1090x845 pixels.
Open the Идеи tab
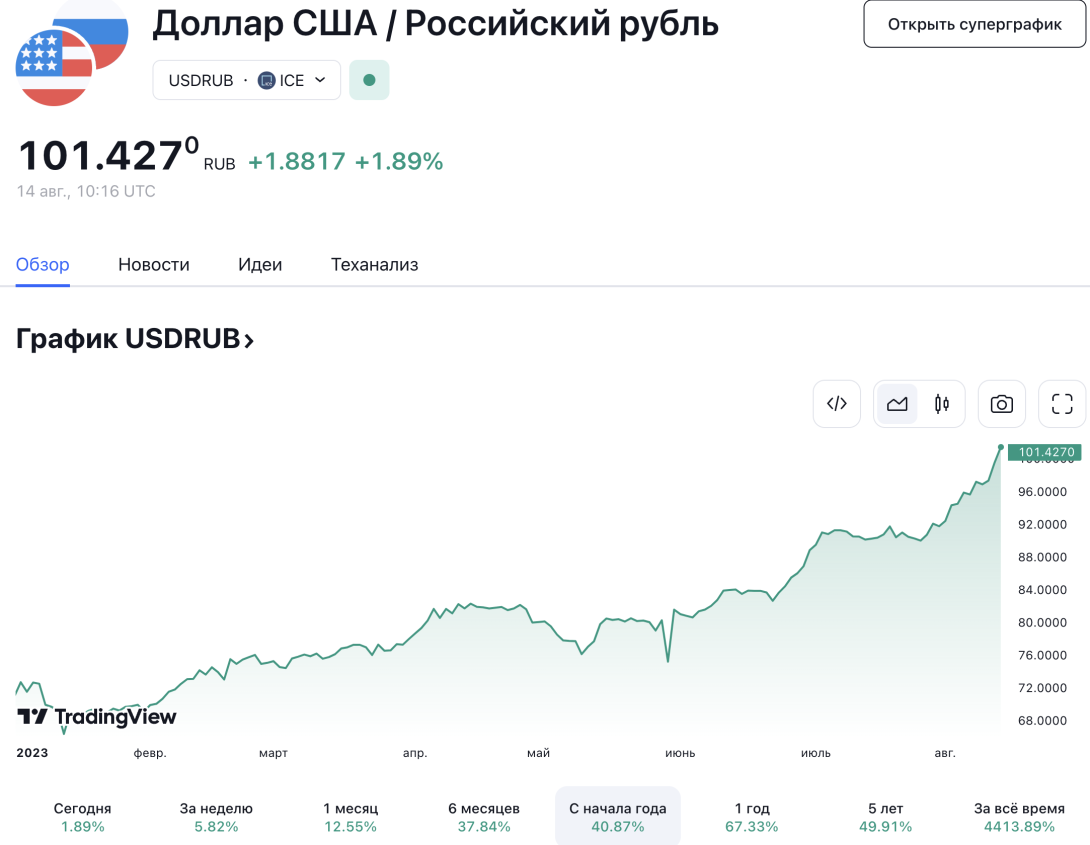260,265
